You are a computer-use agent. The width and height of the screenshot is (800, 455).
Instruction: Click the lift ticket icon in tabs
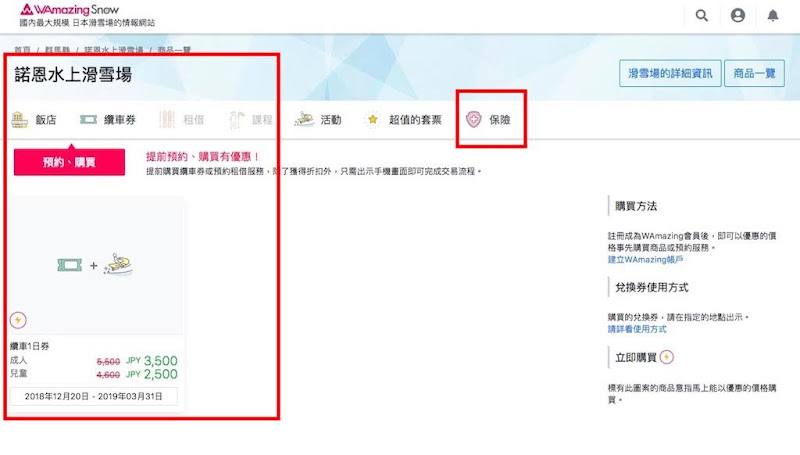pos(88,120)
